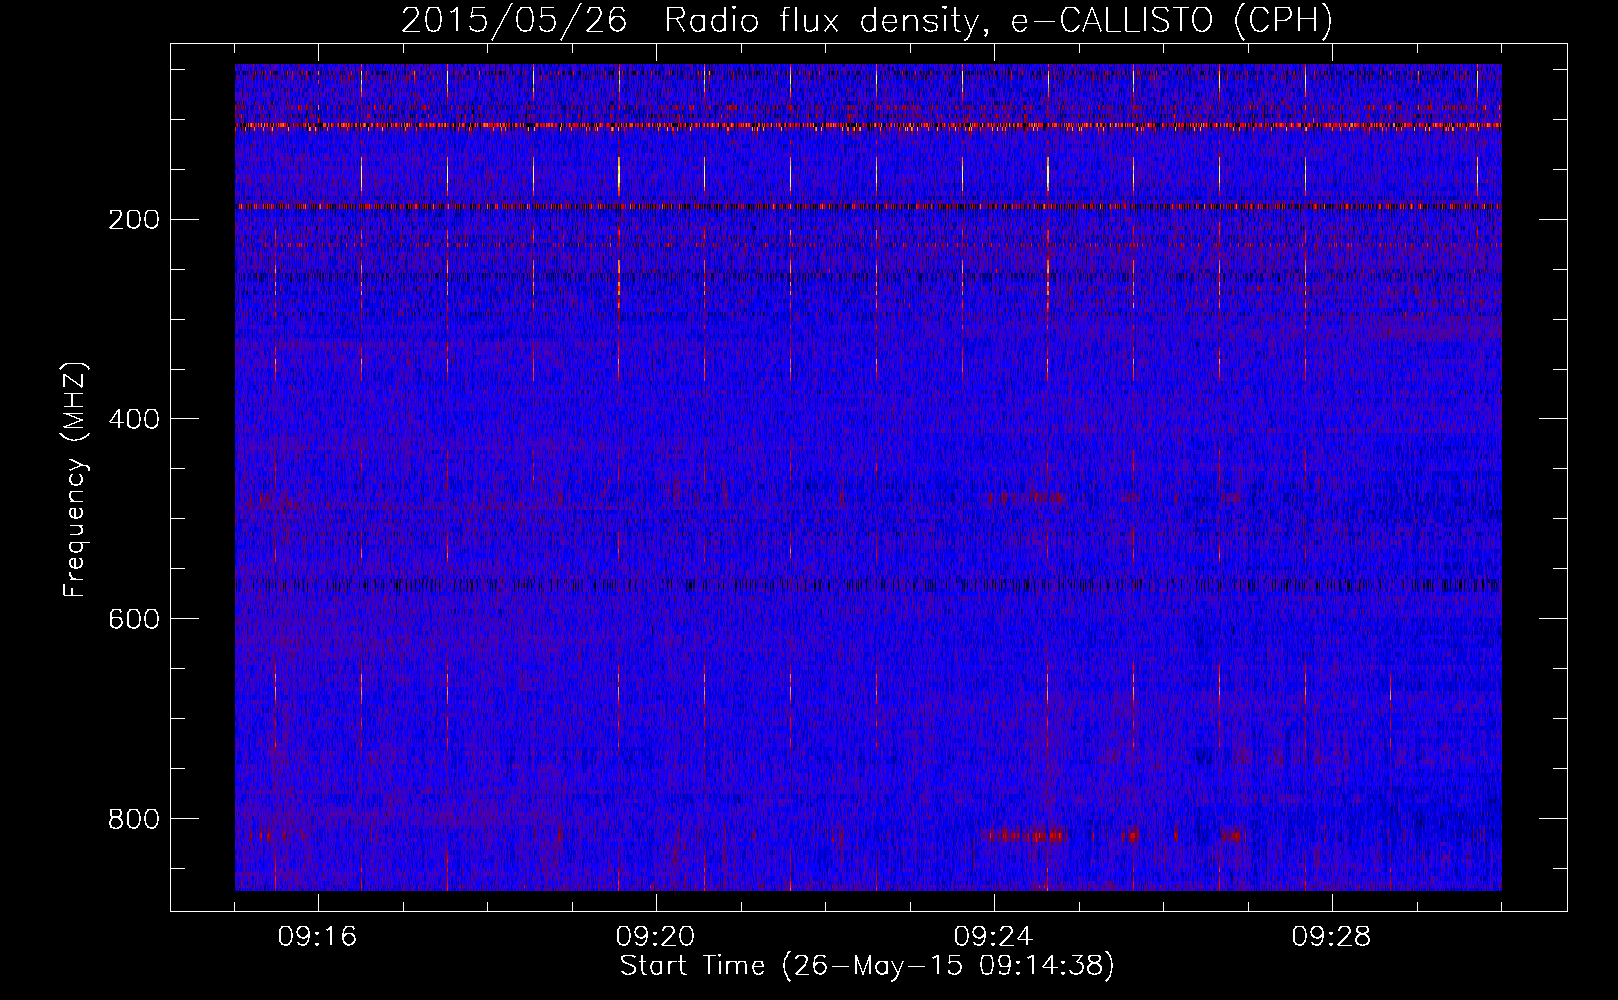Click the 09:28 time tick label

click(x=1332, y=937)
